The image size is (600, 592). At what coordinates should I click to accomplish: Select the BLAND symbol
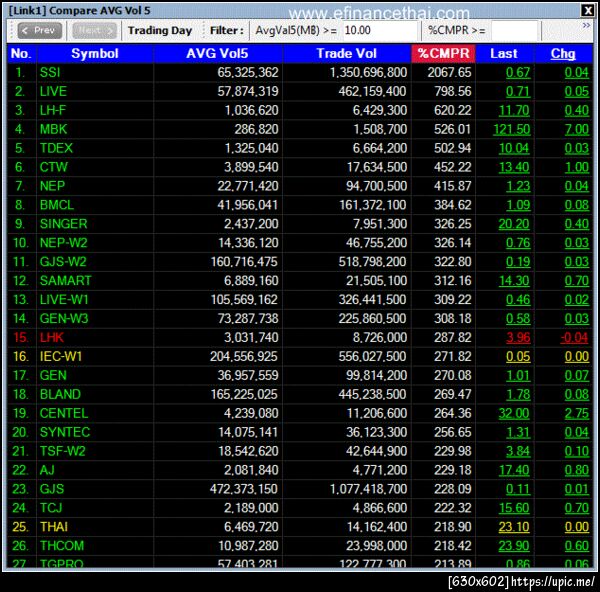coord(60,395)
